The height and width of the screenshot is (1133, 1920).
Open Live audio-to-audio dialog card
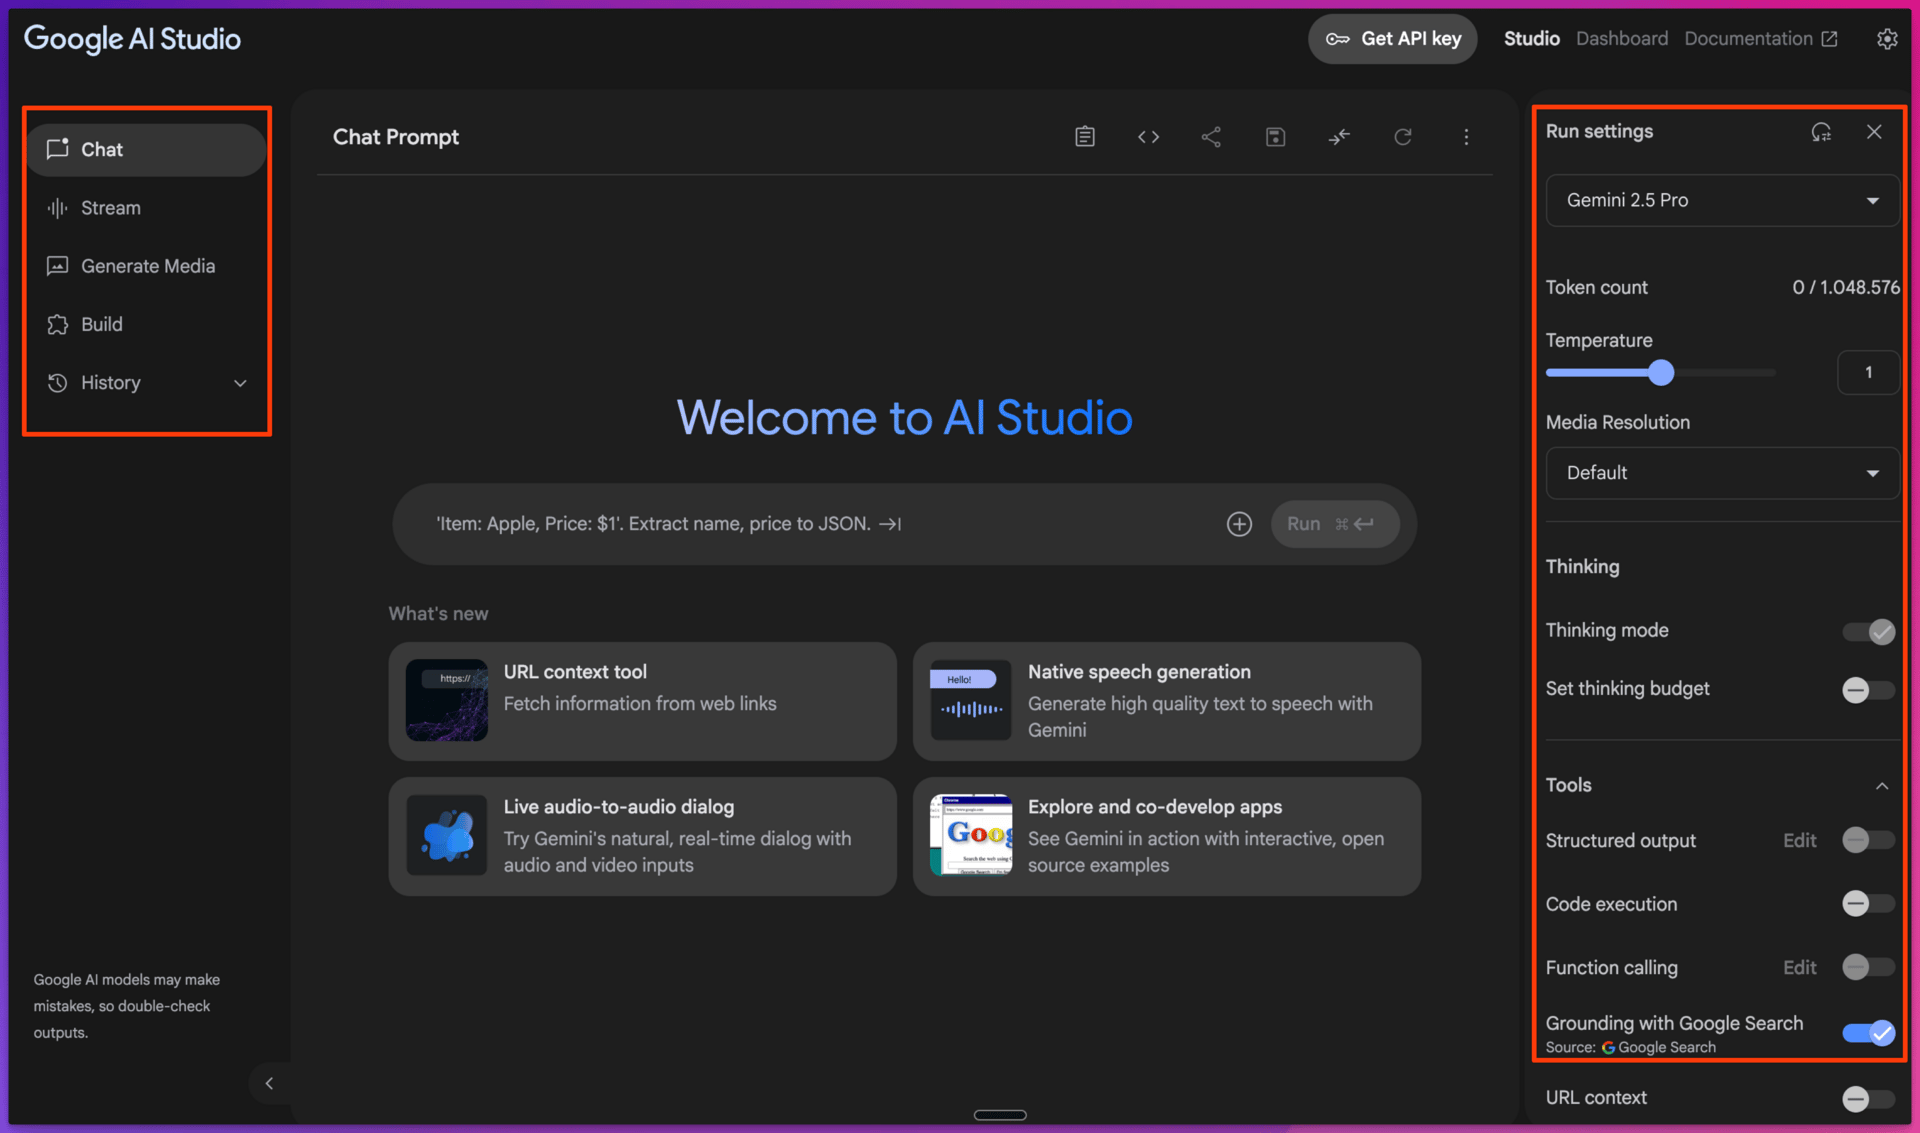pos(642,836)
